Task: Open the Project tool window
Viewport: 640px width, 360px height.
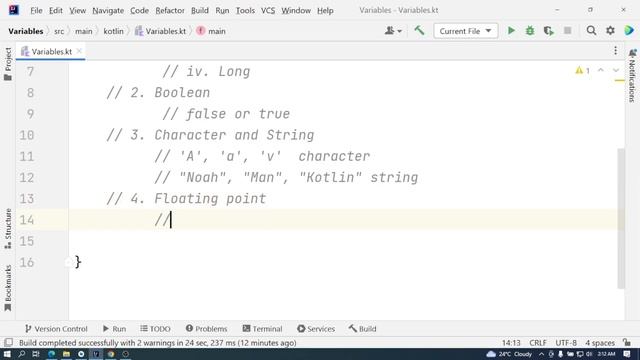Action: (x=8, y=64)
